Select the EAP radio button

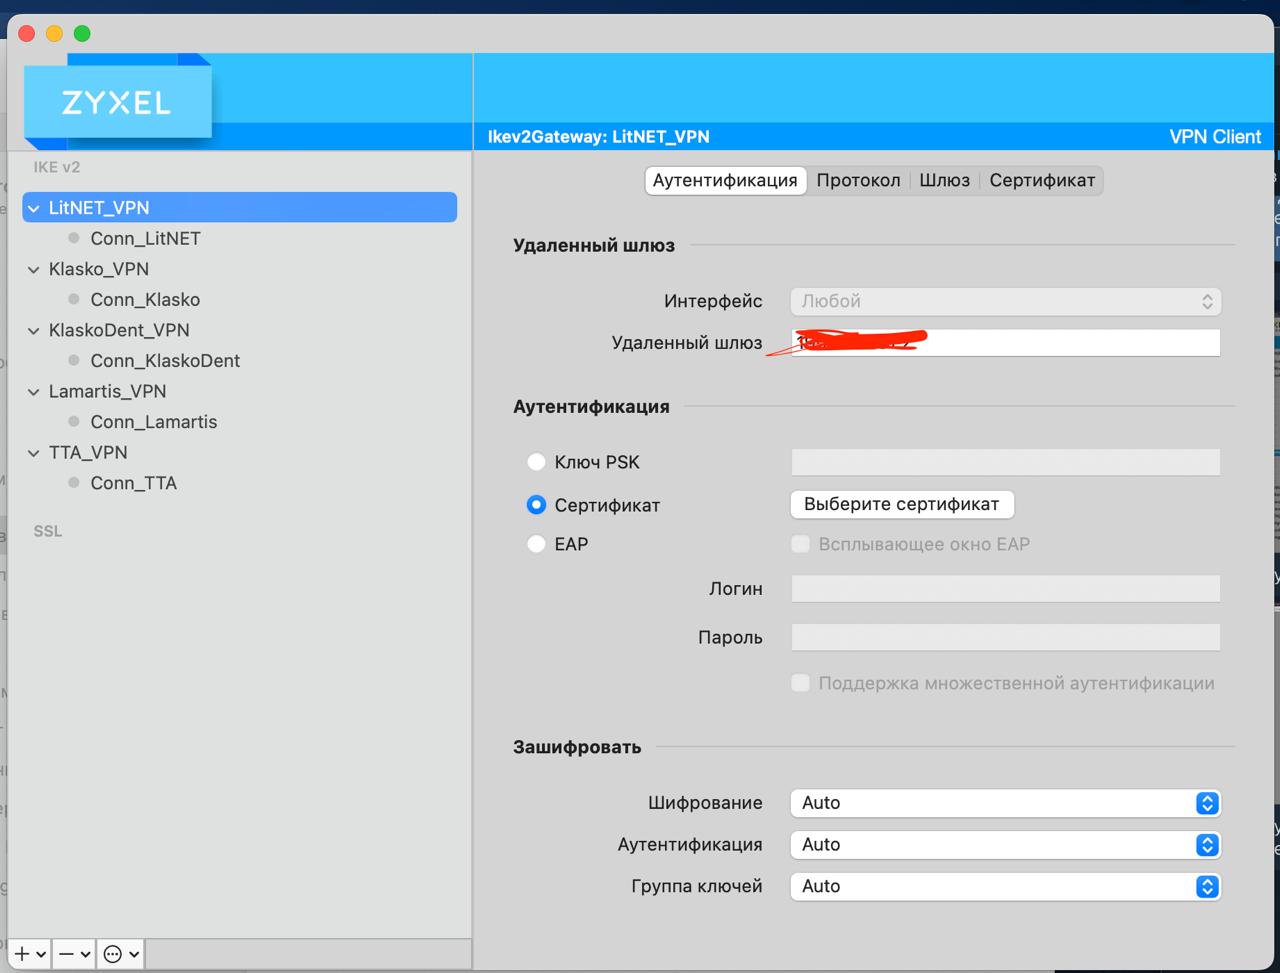point(536,544)
